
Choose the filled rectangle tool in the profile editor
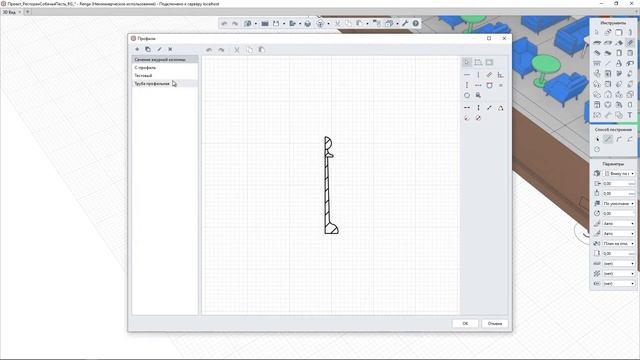489,62
